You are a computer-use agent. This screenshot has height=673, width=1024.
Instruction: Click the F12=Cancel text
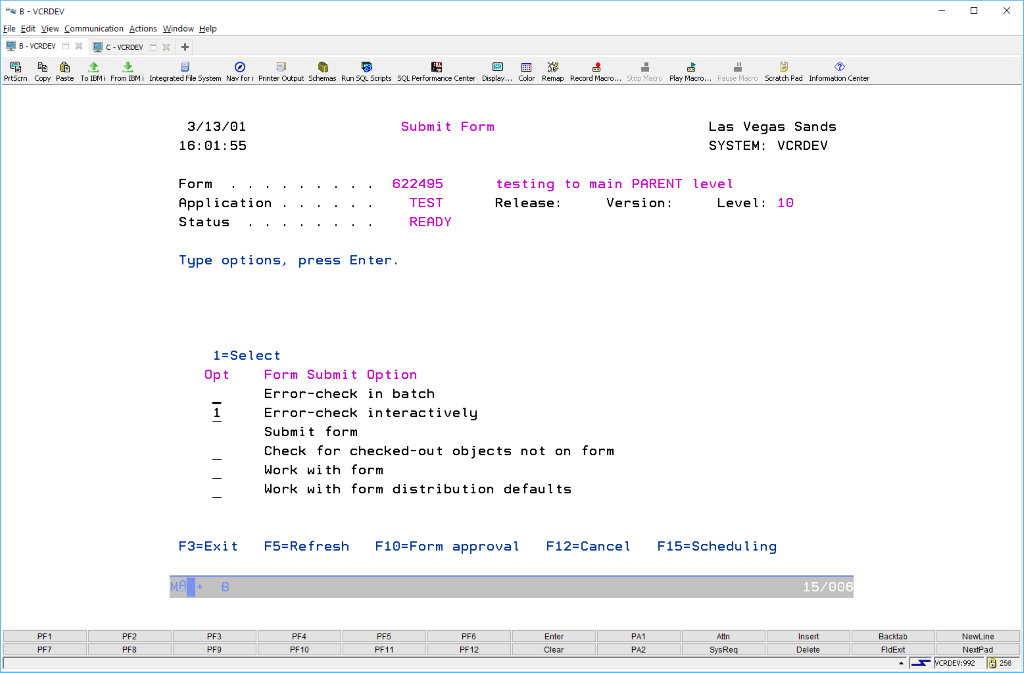pyautogui.click(x=588, y=546)
